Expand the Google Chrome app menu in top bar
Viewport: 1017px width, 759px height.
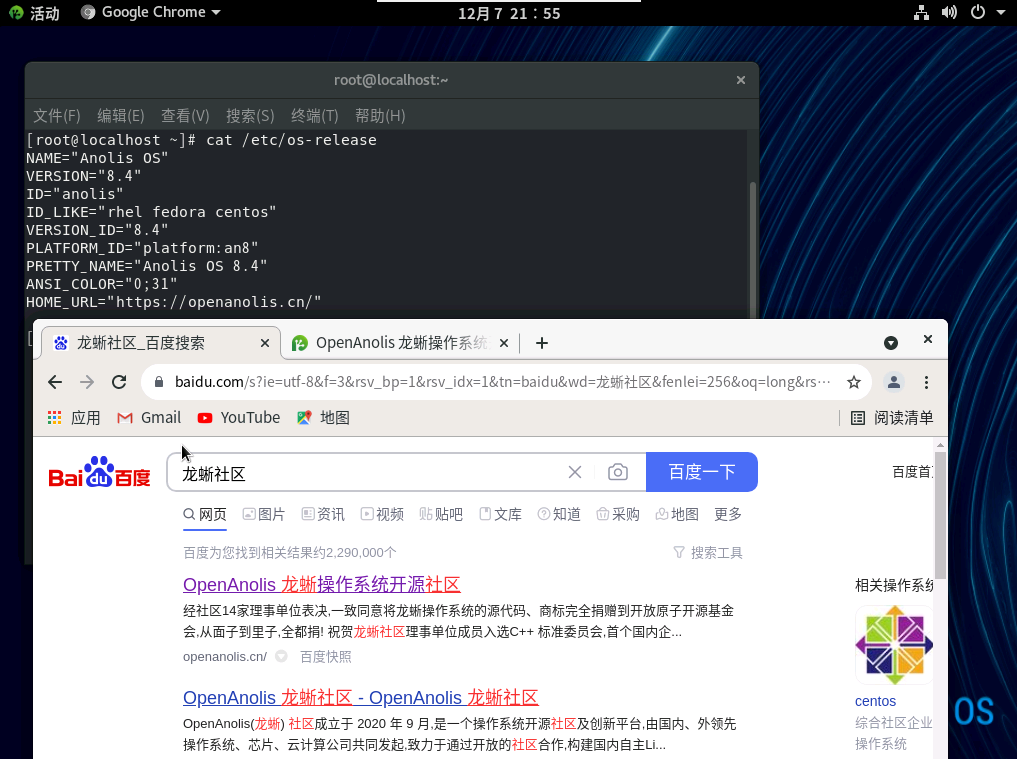(x=150, y=13)
